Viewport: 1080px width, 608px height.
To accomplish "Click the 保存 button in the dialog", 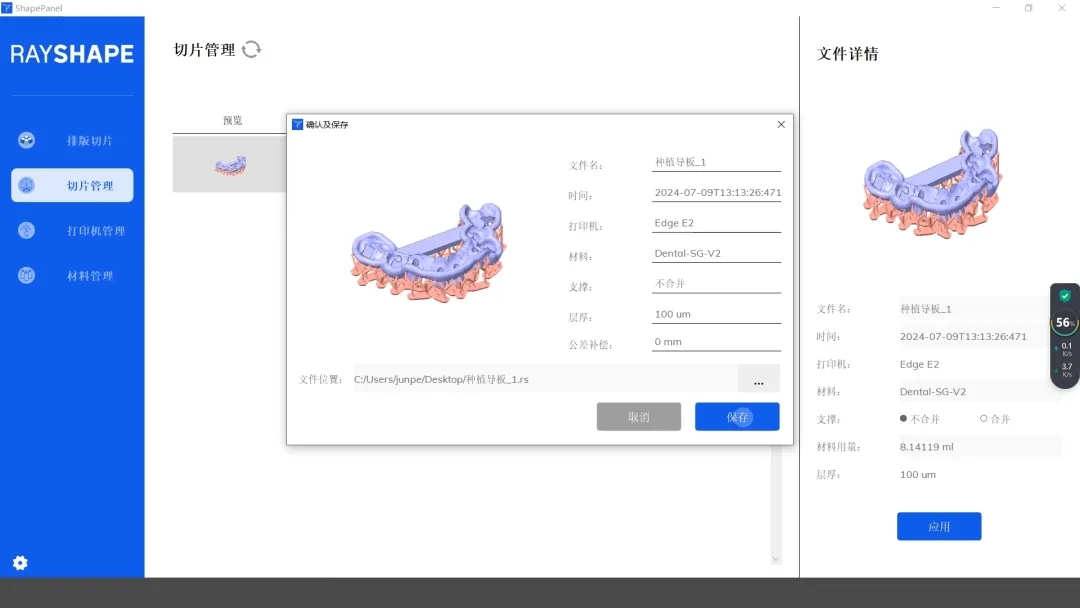I will pos(737,417).
